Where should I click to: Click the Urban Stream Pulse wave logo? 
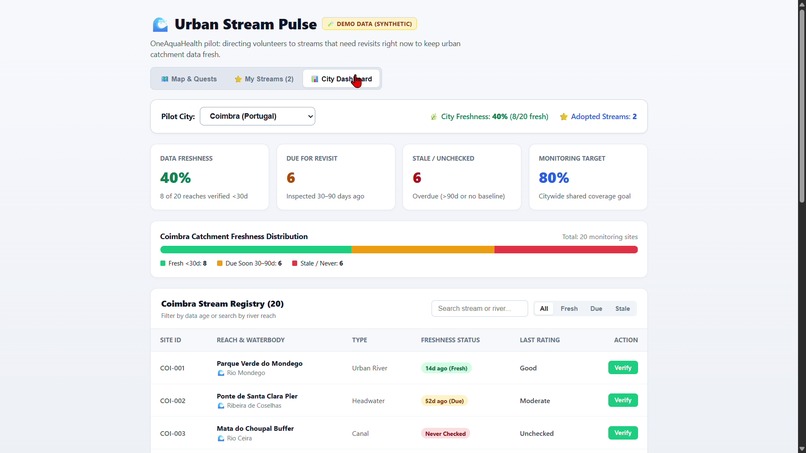point(160,24)
